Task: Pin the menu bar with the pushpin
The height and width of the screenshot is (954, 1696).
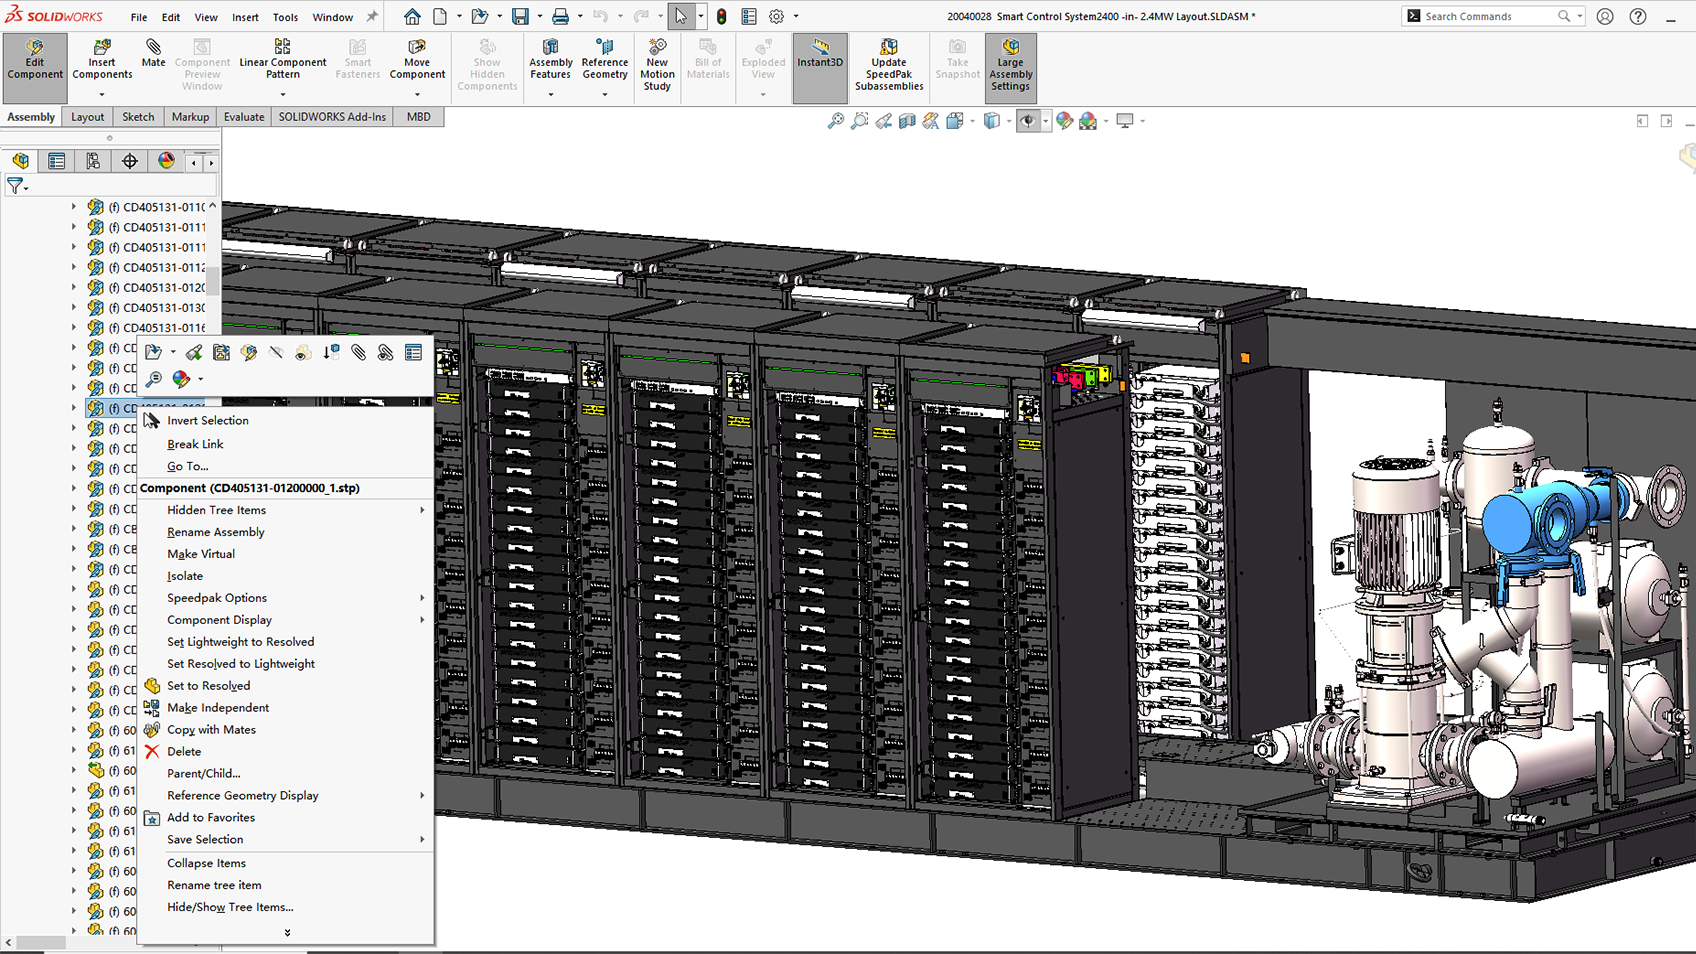Action: click(372, 16)
